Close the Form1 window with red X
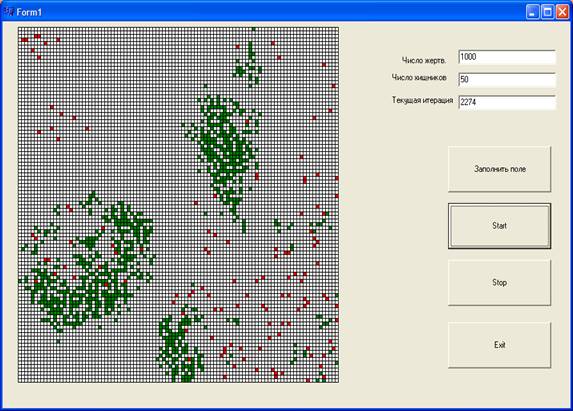The height and width of the screenshot is (411, 573). point(562,12)
